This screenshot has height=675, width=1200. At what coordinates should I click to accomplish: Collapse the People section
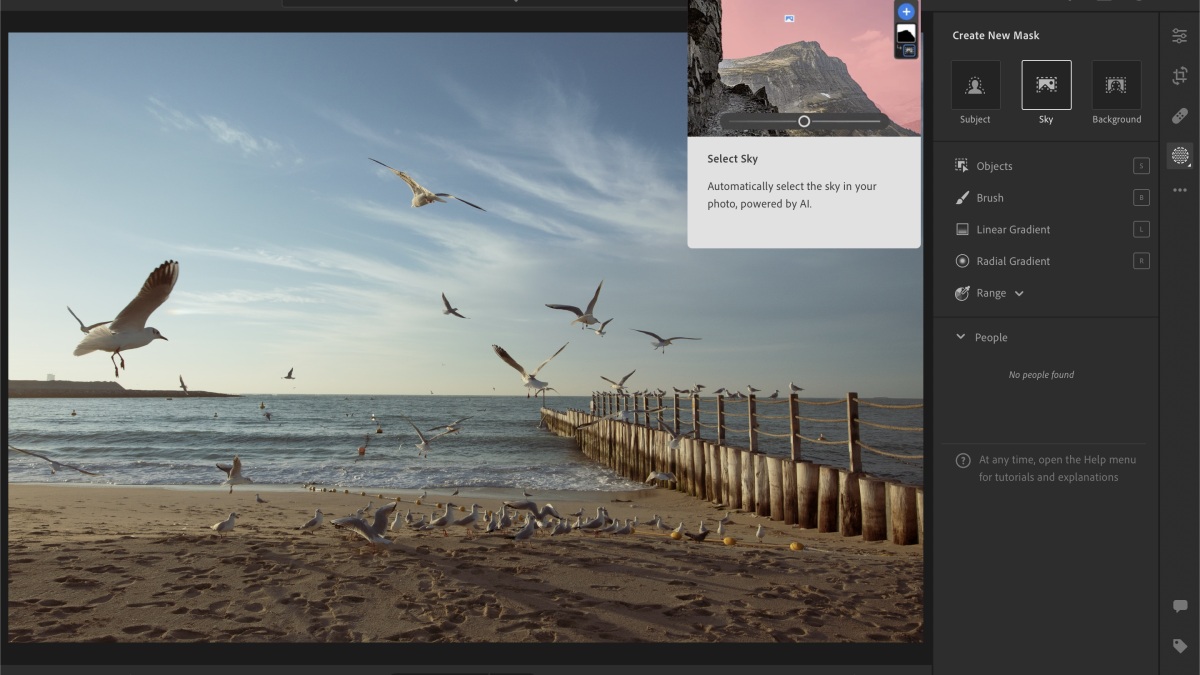[961, 337]
